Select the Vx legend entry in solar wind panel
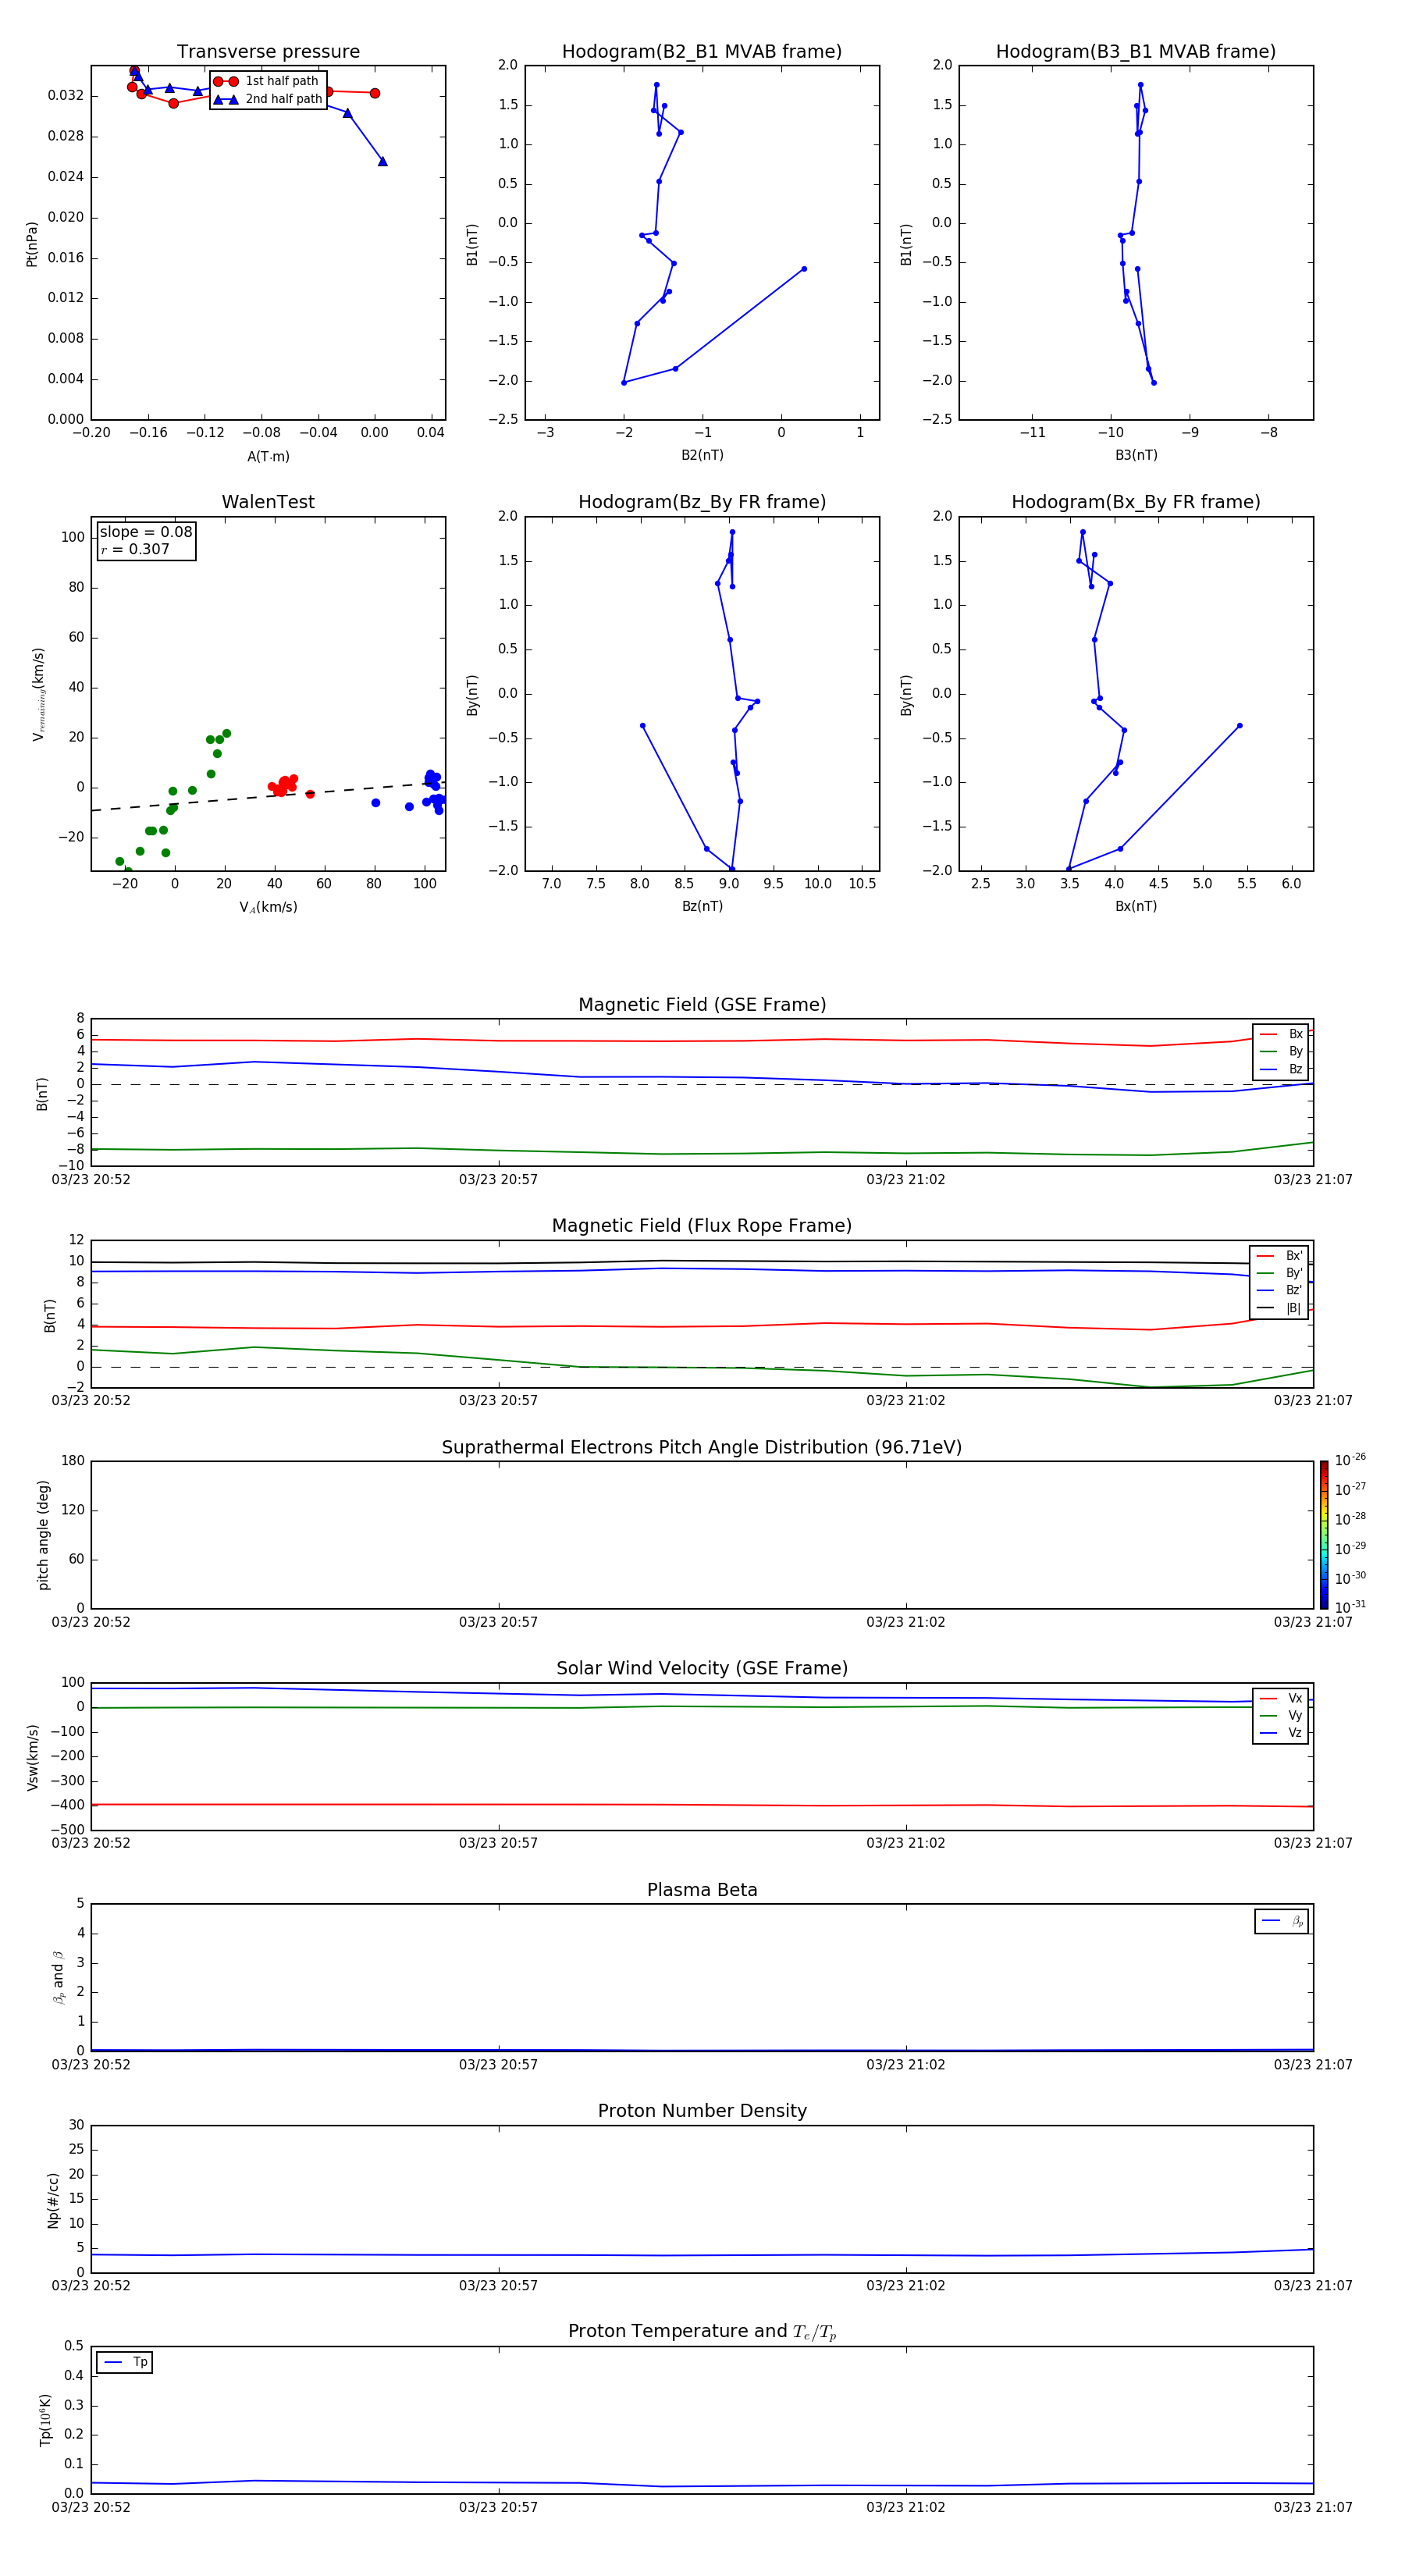Viewport: 1405px width, 2576px height. click(x=1281, y=1699)
